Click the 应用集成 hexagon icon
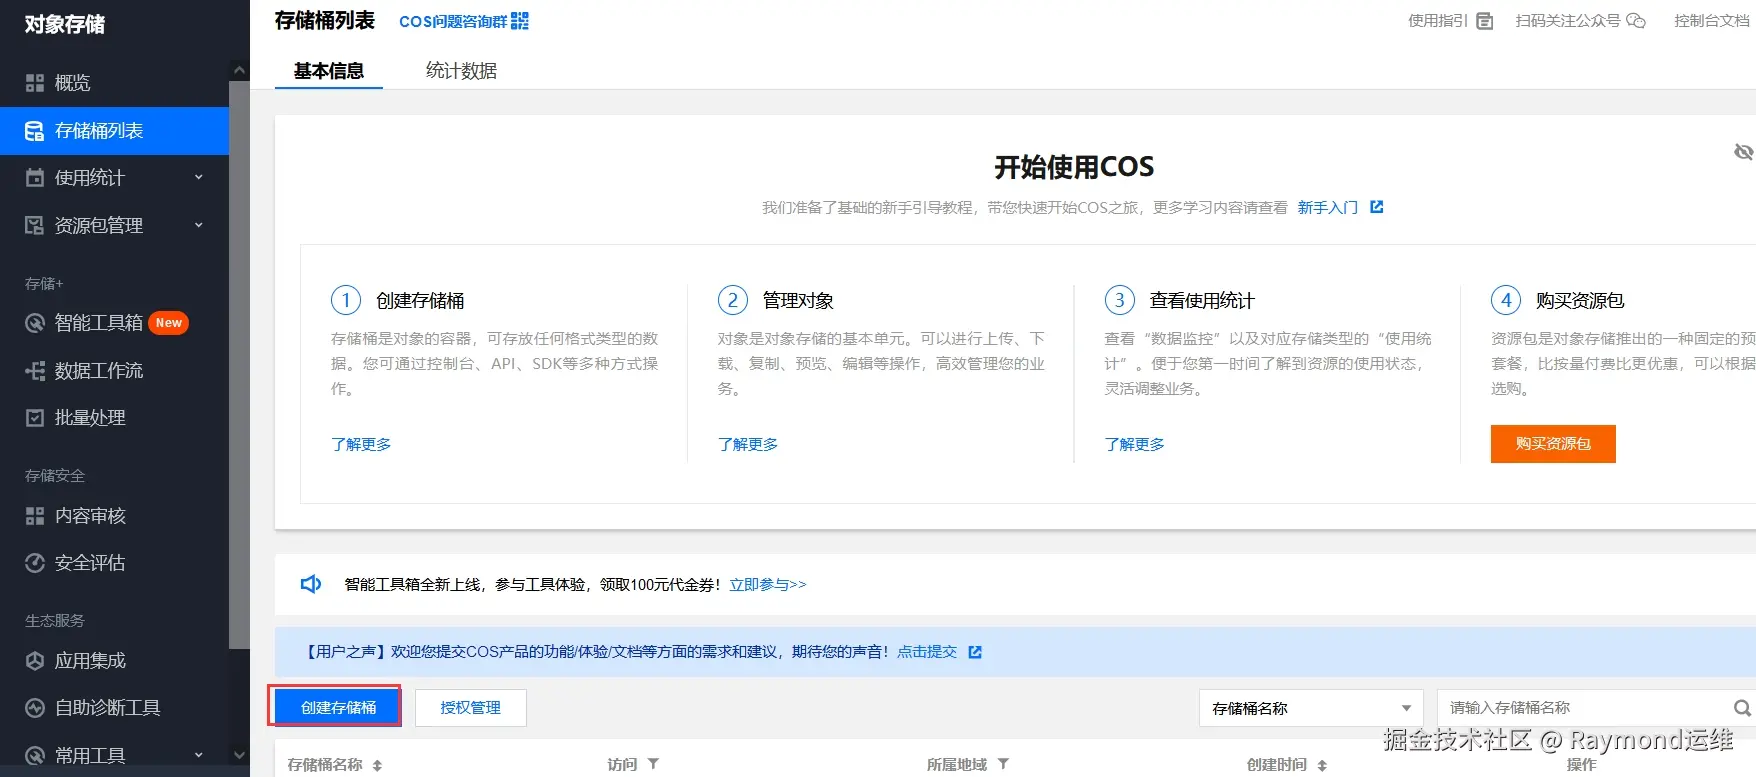Screen dimensions: 1756x777 [x=35, y=661]
